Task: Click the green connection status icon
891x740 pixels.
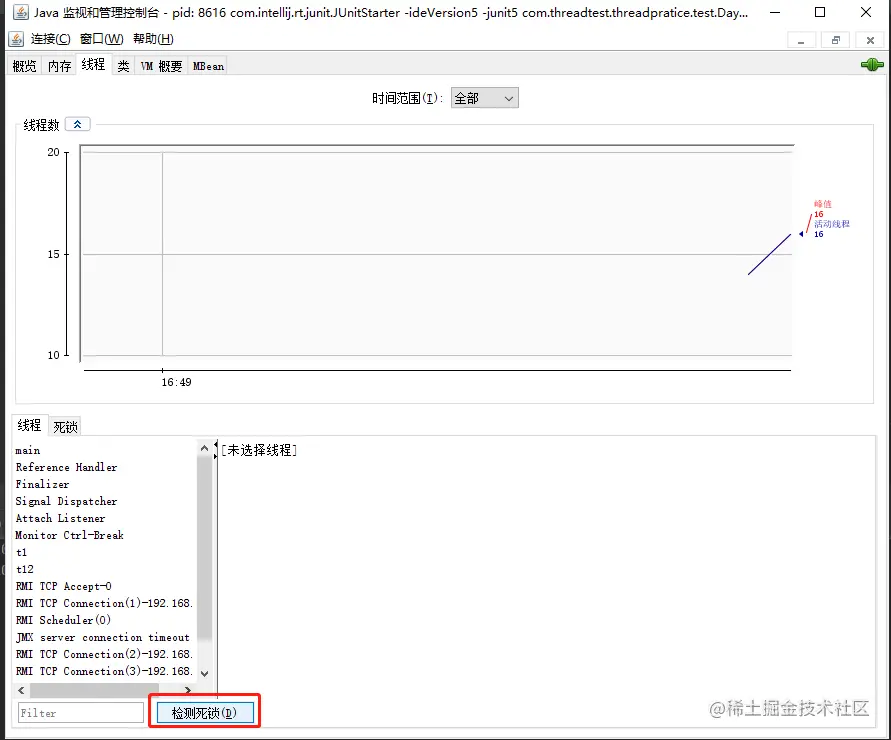Action: click(872, 65)
